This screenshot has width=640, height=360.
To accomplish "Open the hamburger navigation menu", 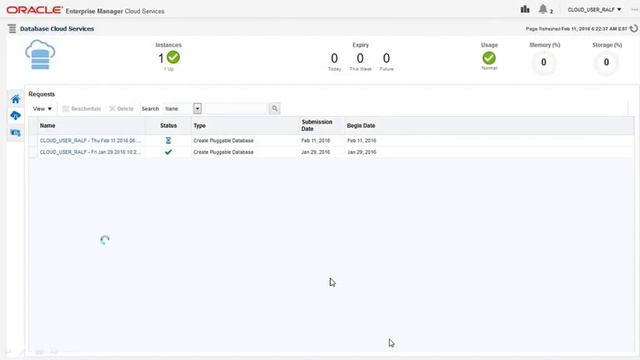I will pos(12,29).
